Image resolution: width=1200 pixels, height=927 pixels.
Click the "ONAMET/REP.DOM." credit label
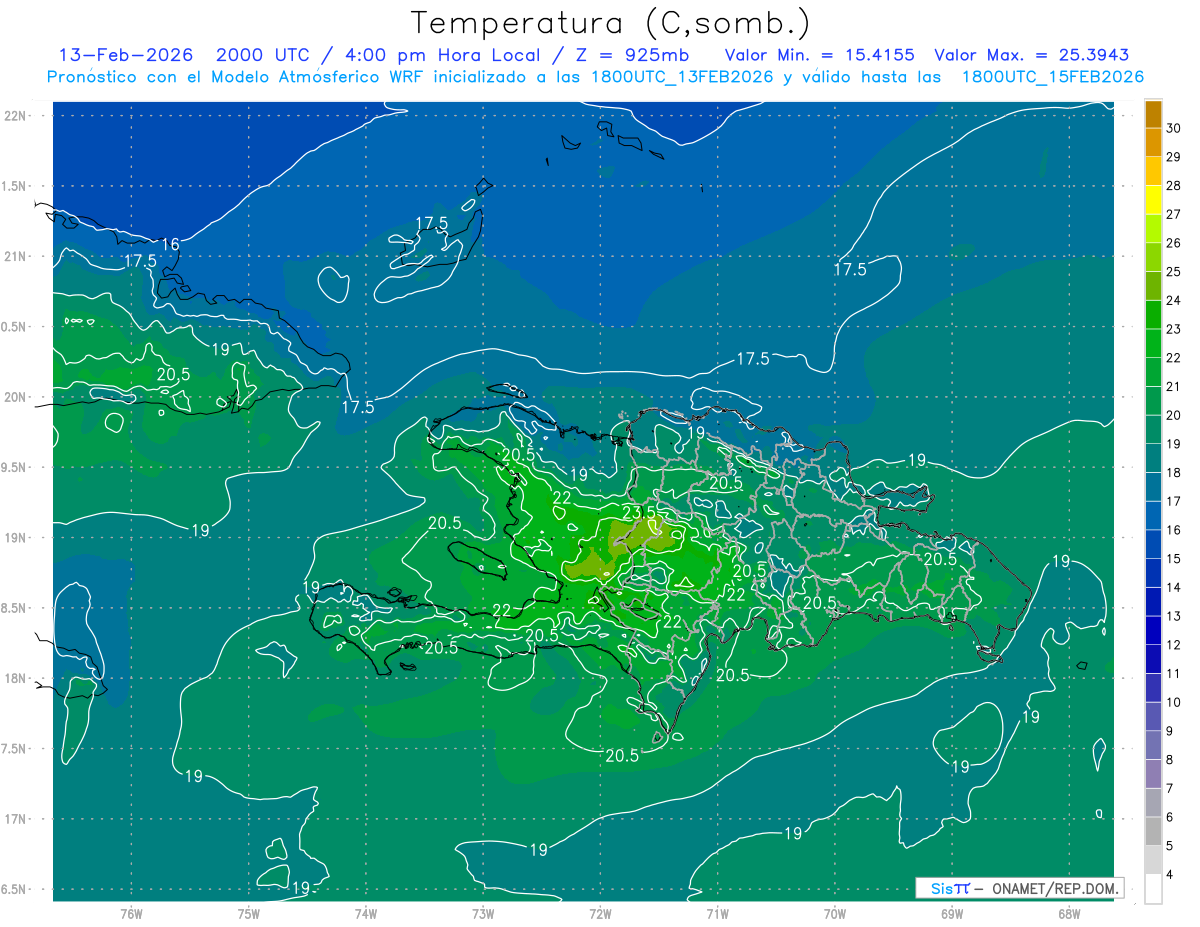point(1054,888)
